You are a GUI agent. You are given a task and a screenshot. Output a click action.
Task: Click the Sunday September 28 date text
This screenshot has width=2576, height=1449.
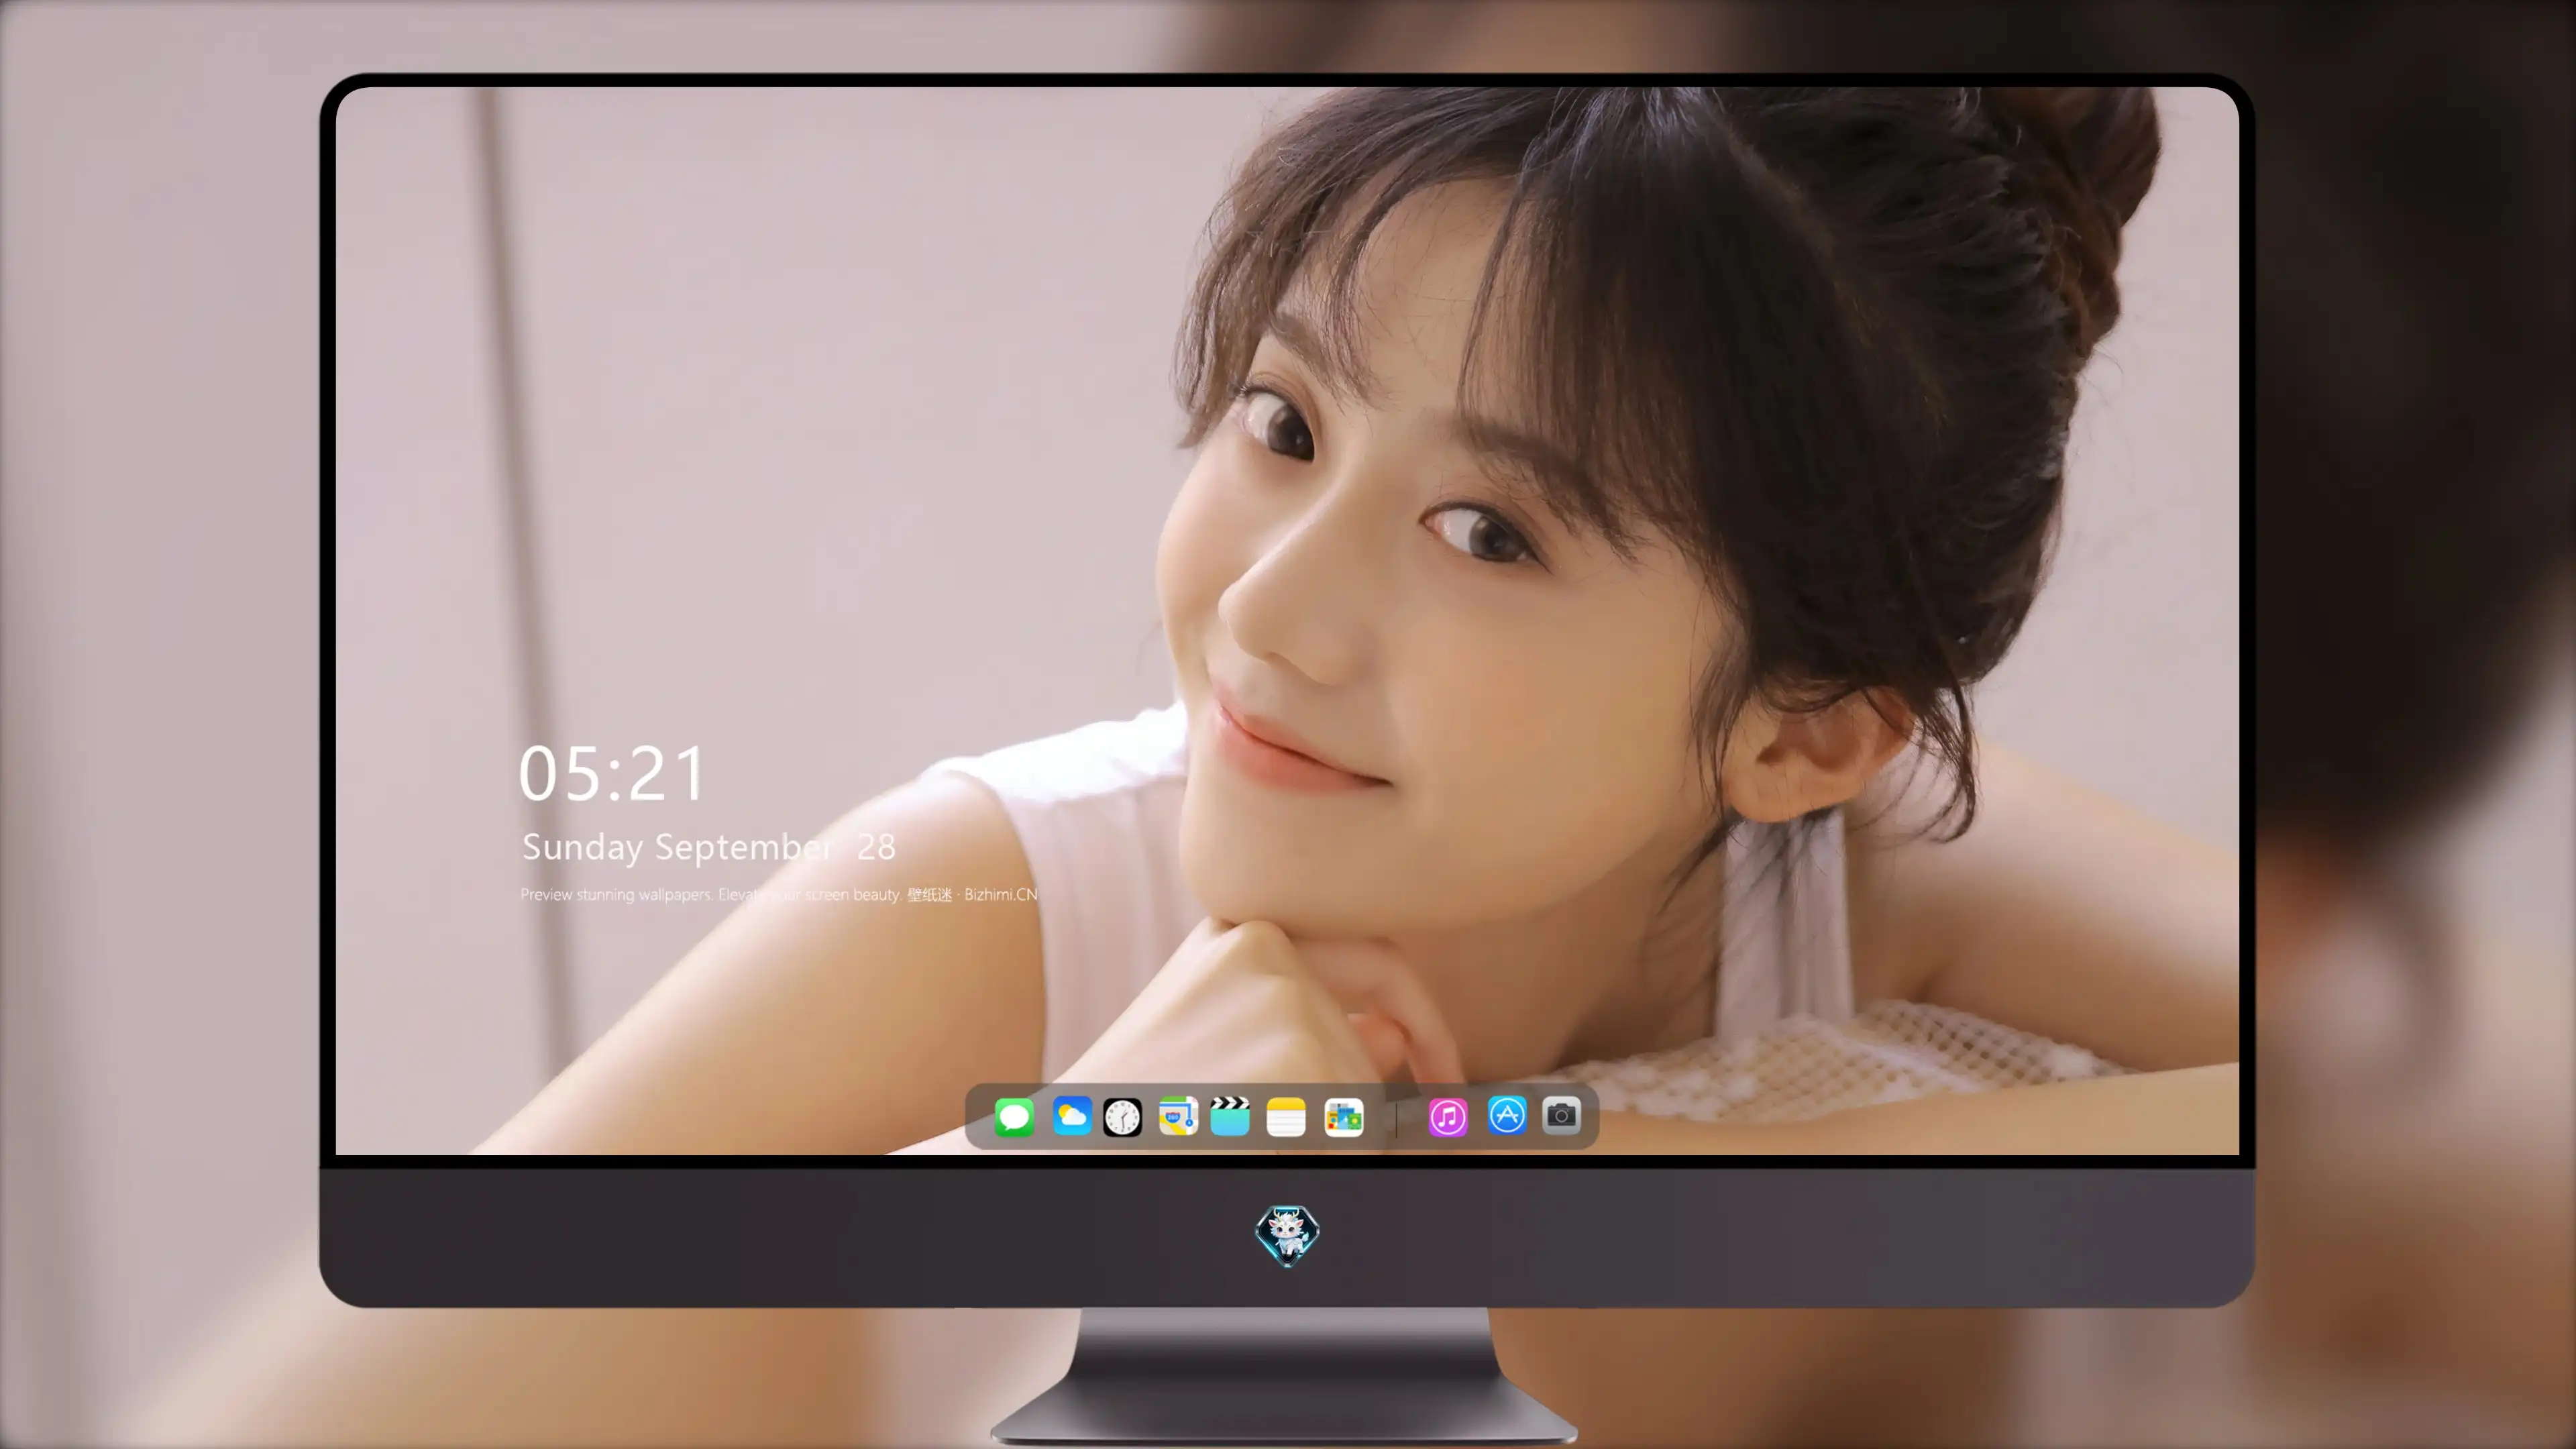tap(708, 847)
